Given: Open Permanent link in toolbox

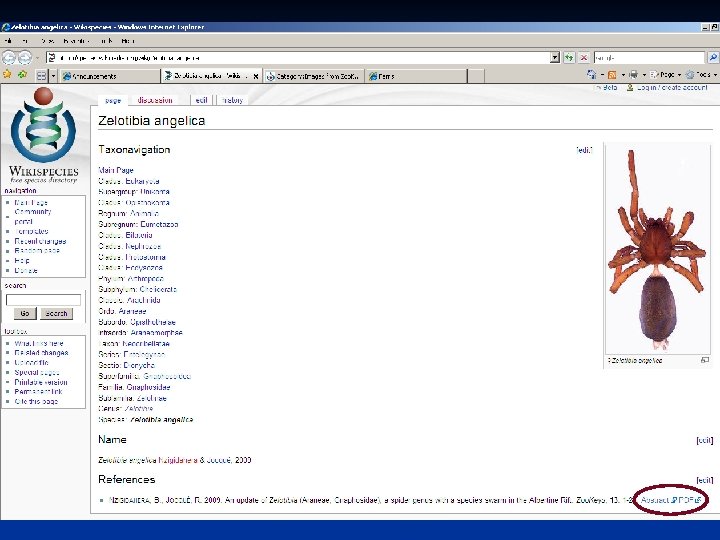Looking at the screenshot, I should tap(38, 392).
